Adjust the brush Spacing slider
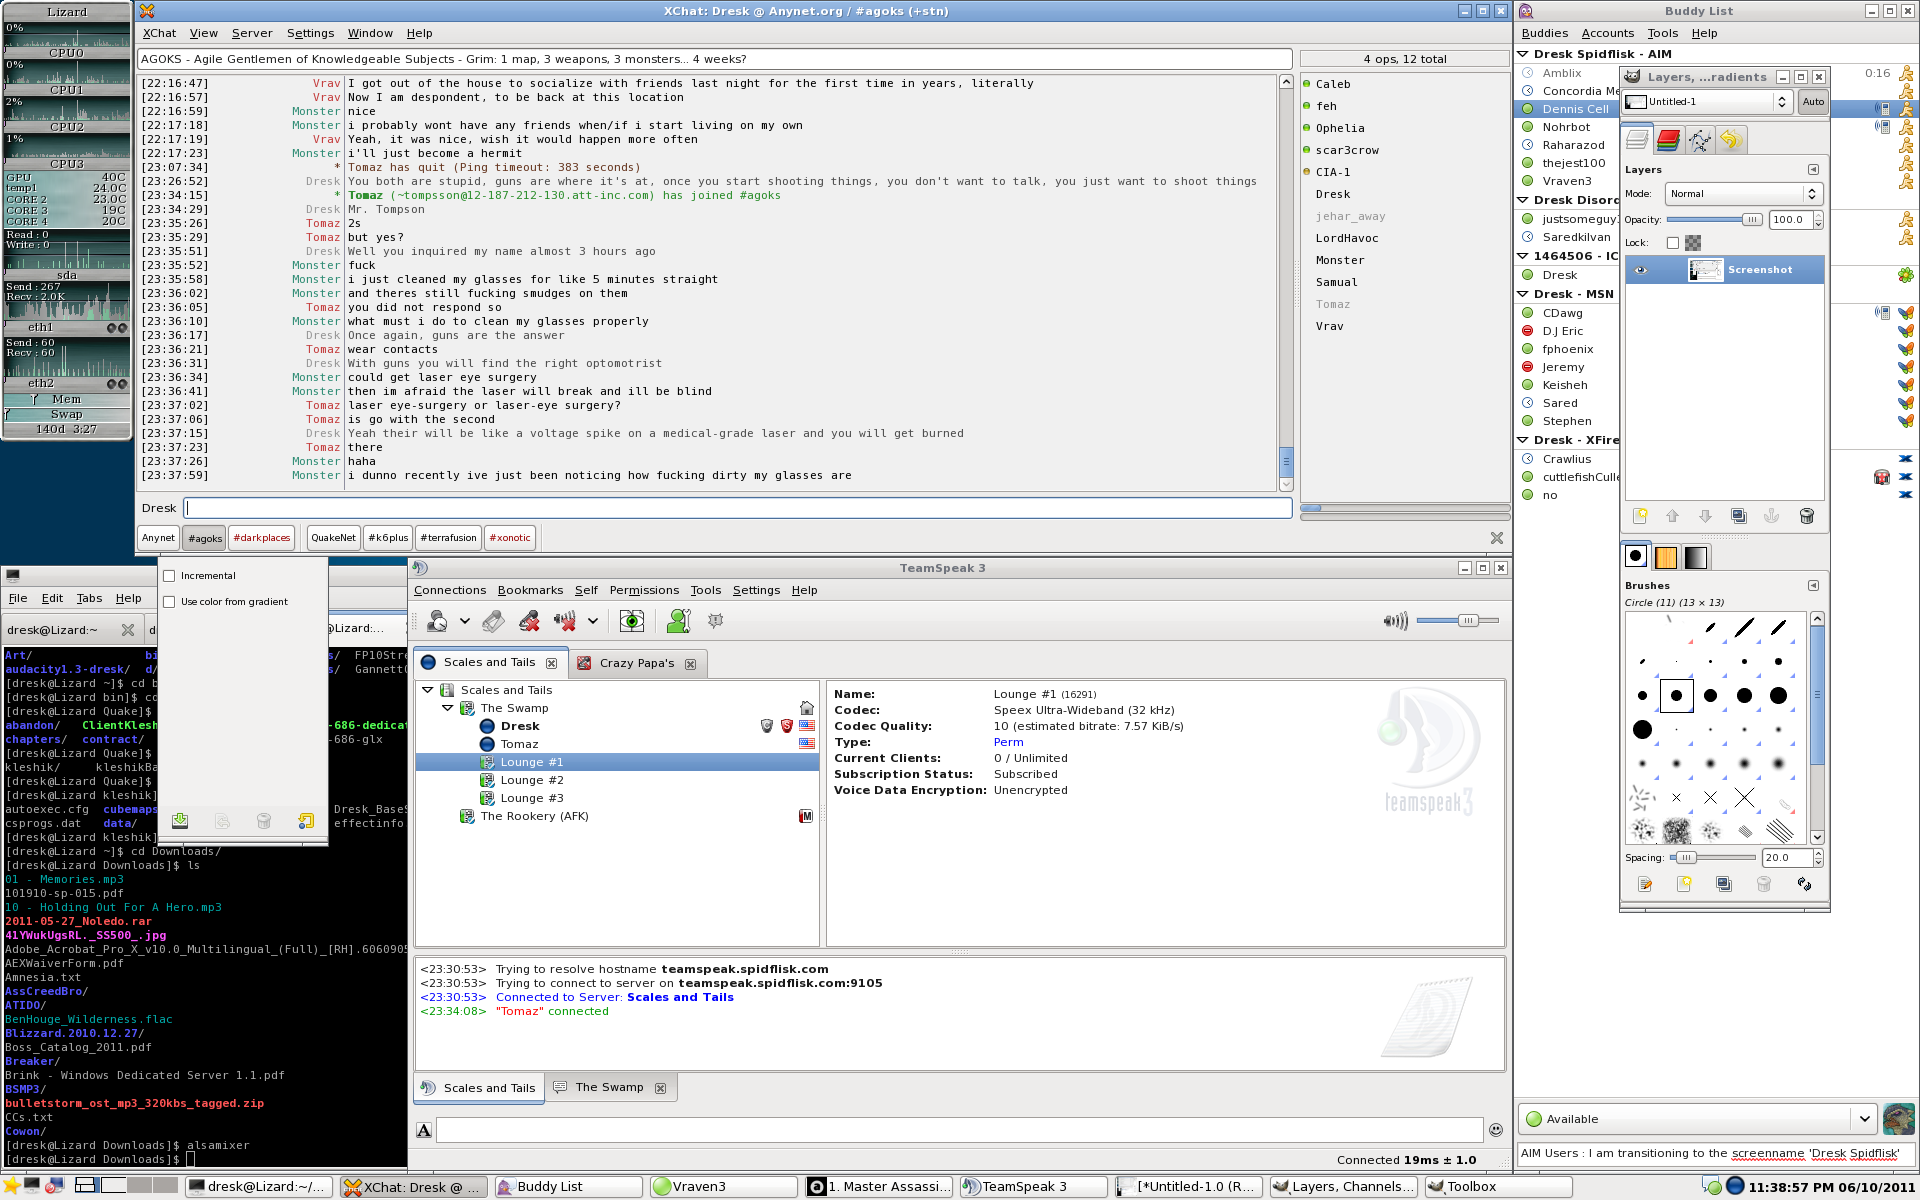Screen dimensions: 1920x1200 pyautogui.click(x=1713, y=858)
